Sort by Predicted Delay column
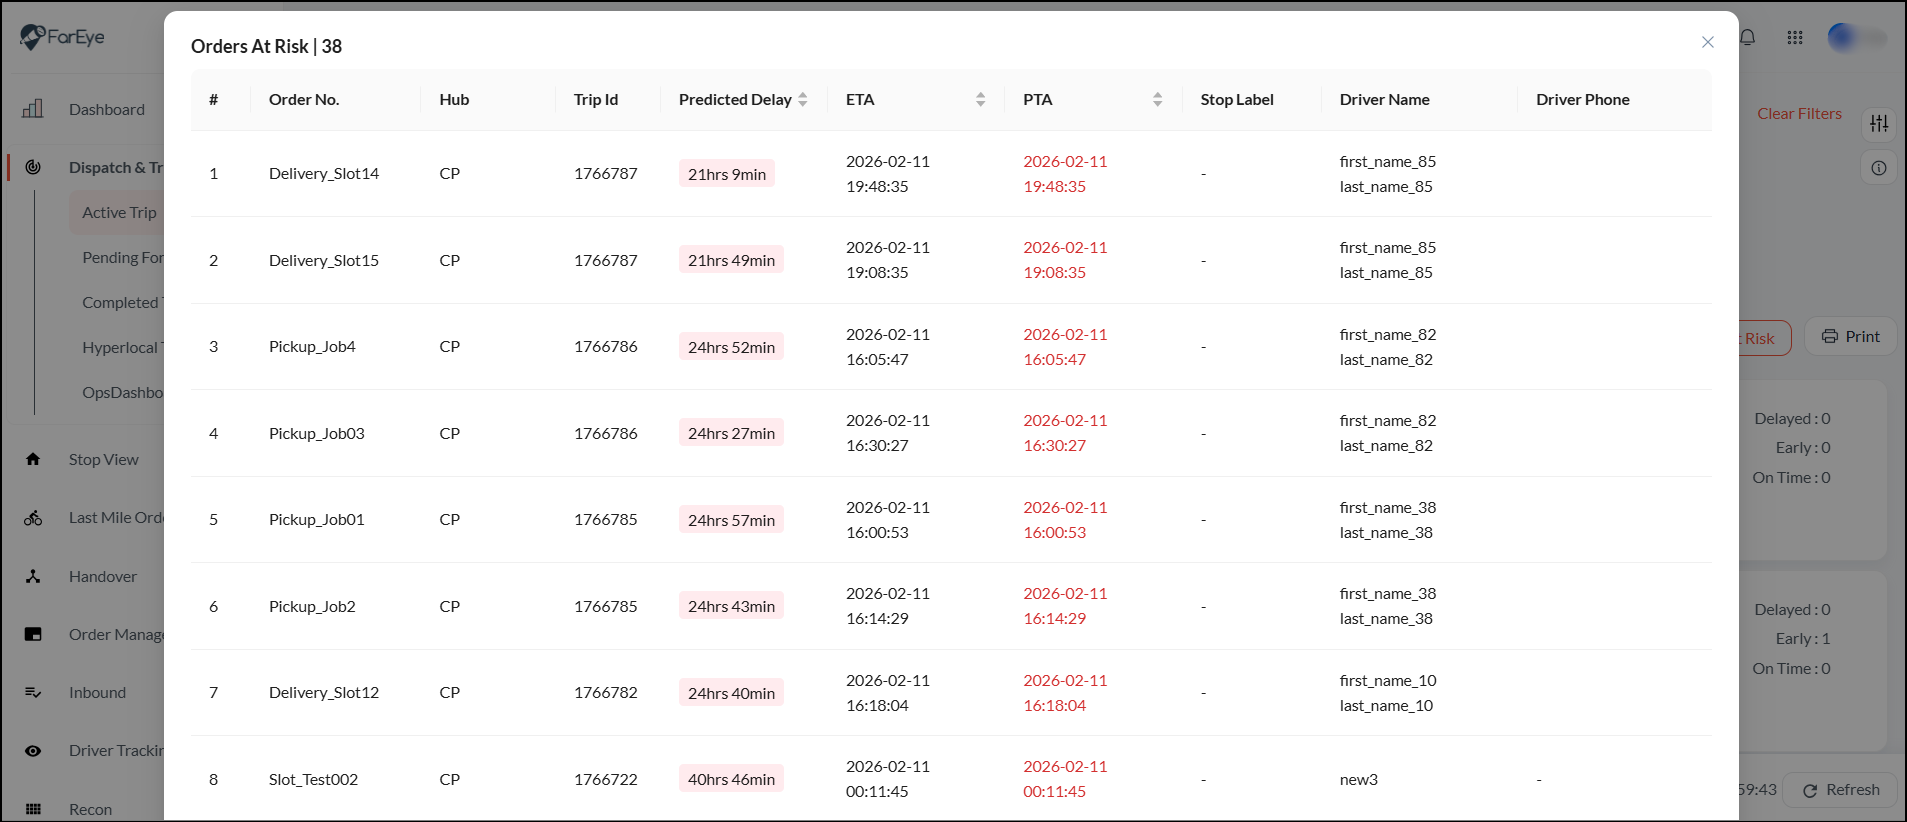The image size is (1907, 822). (803, 100)
